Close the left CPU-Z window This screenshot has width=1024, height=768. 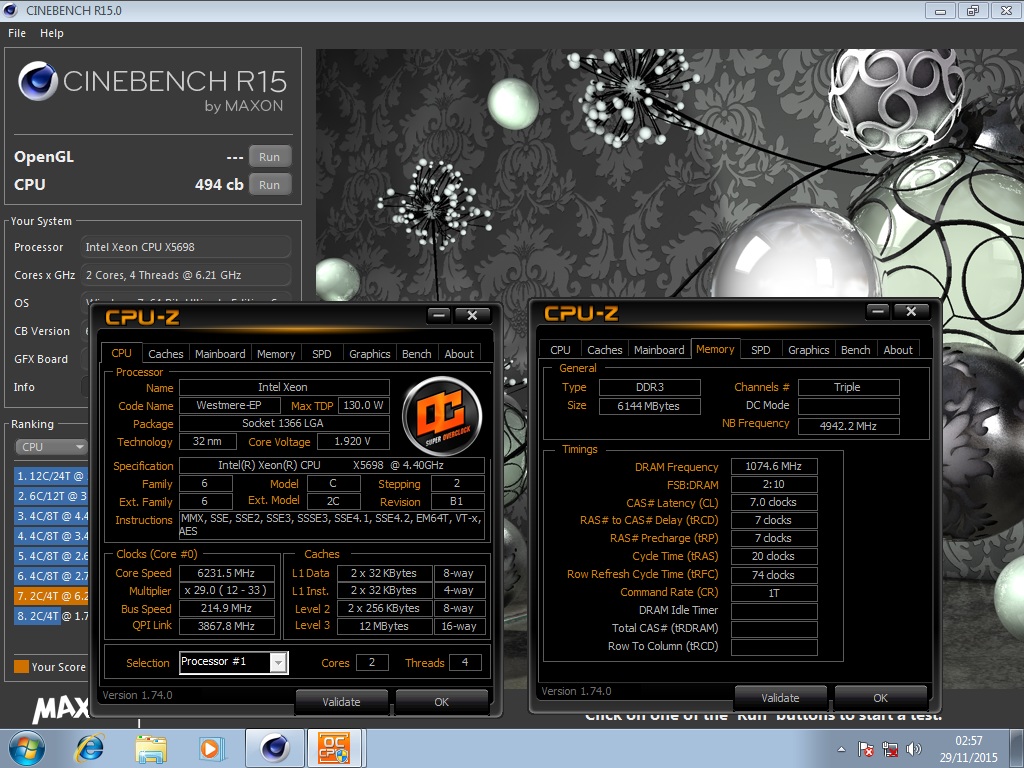pos(472,316)
